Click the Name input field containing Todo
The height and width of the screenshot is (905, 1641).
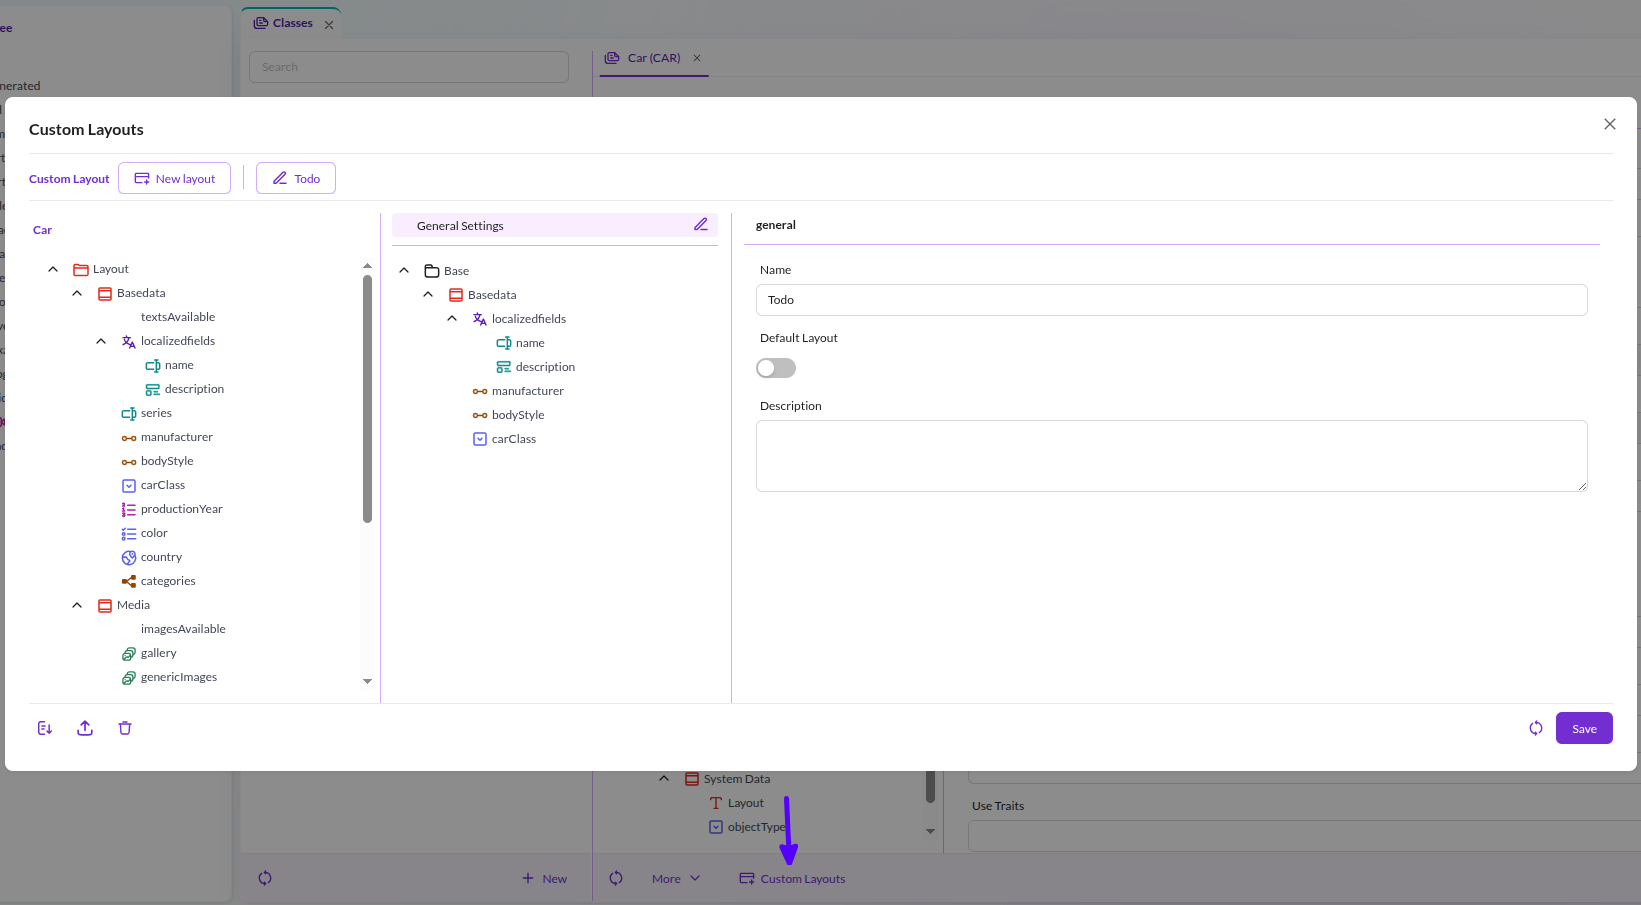coord(1172,300)
